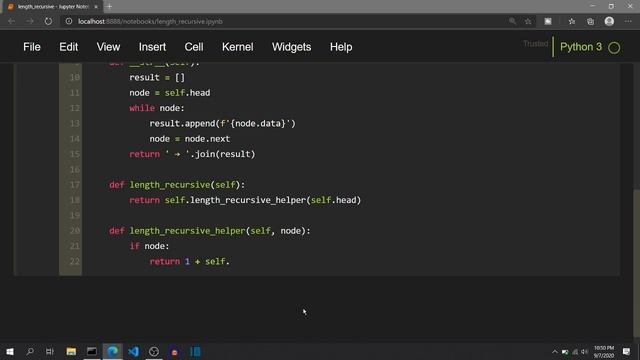Click the notebook vertical scrollbar thumb

pos(636,263)
